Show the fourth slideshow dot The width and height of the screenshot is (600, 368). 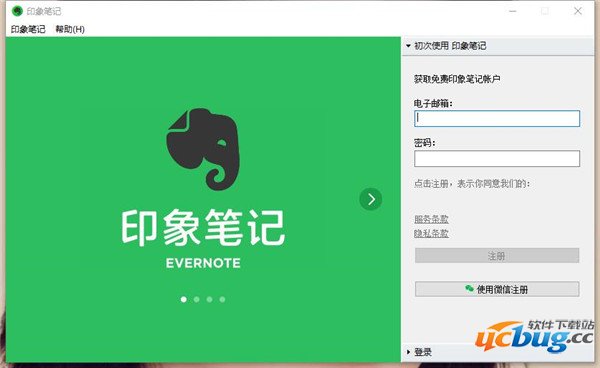(222, 299)
